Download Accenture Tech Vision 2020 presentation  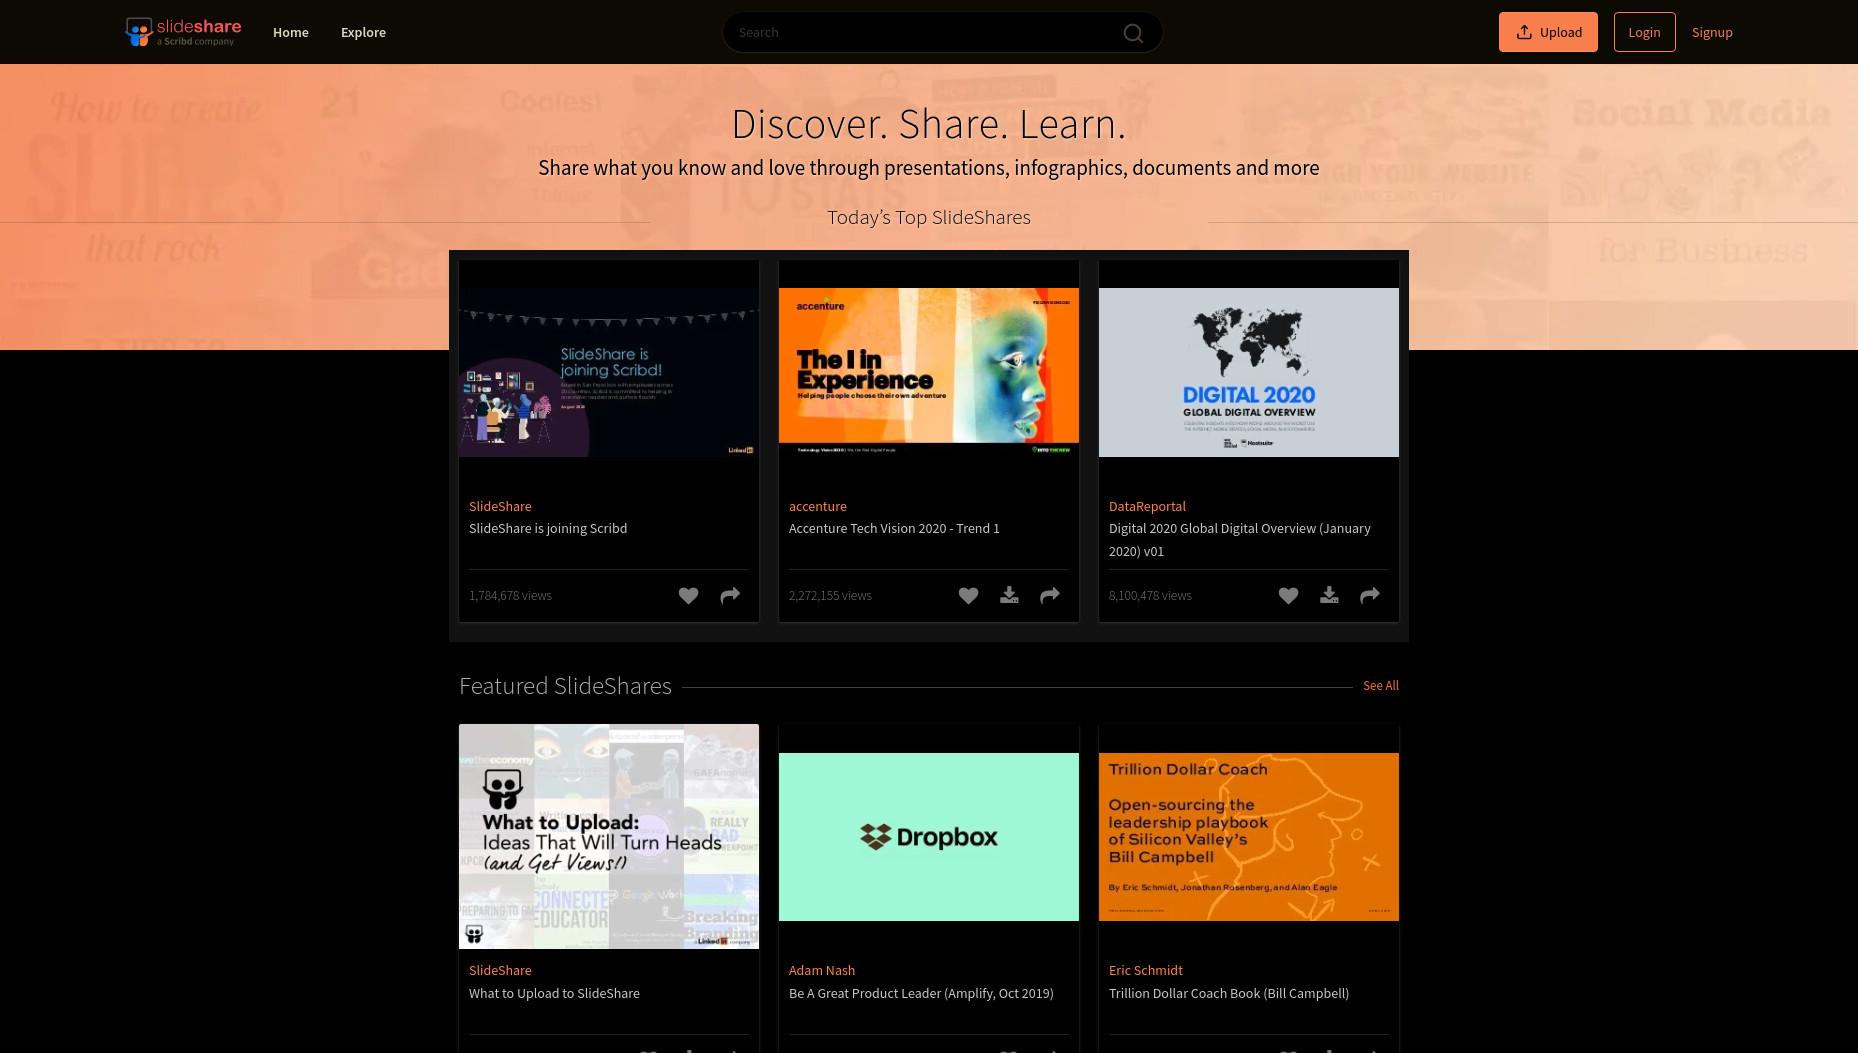pos(1009,596)
